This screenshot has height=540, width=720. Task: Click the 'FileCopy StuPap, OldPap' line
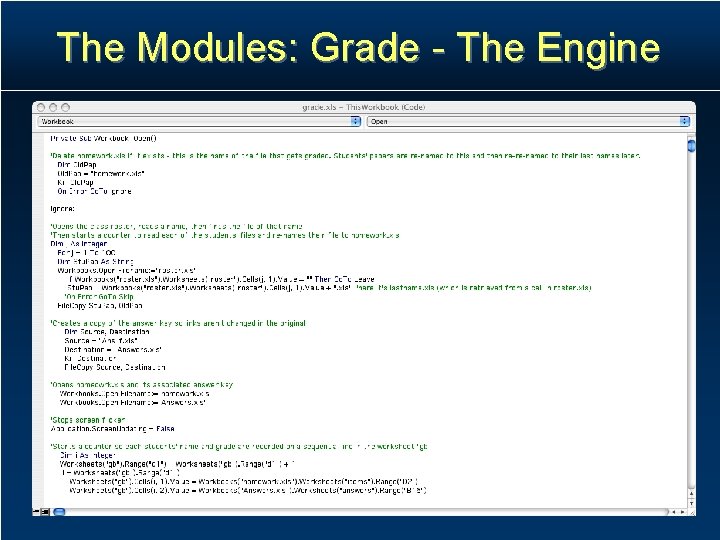tap(100, 305)
